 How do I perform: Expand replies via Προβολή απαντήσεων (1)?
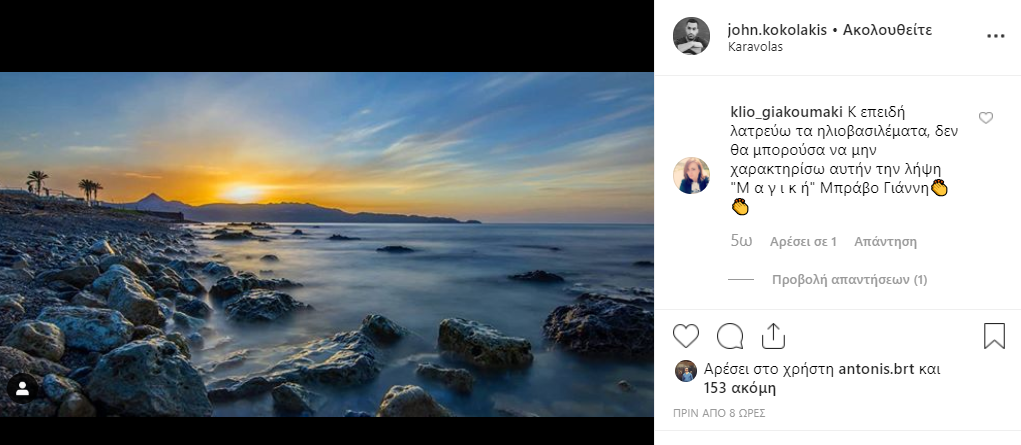point(850,280)
